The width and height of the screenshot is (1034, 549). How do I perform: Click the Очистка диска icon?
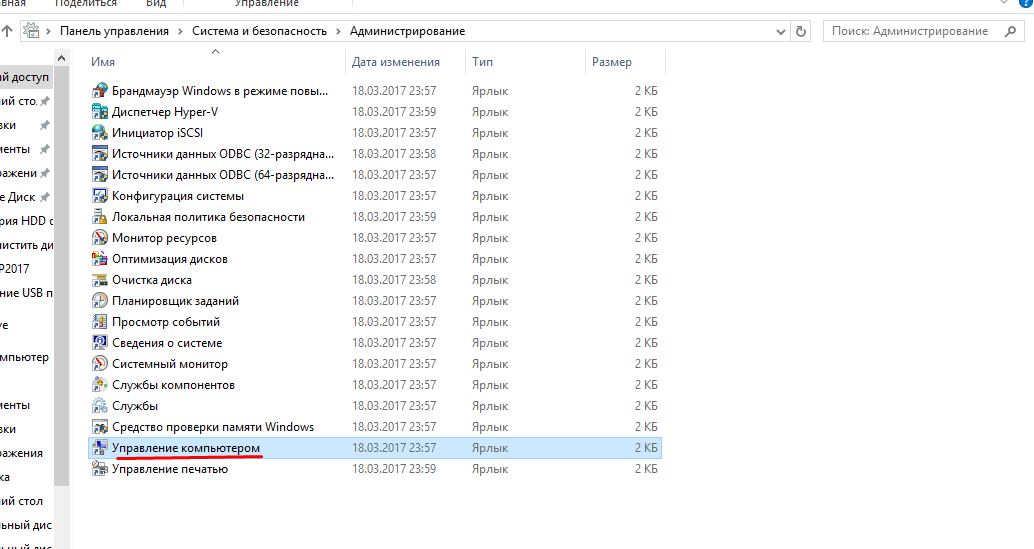coord(99,280)
